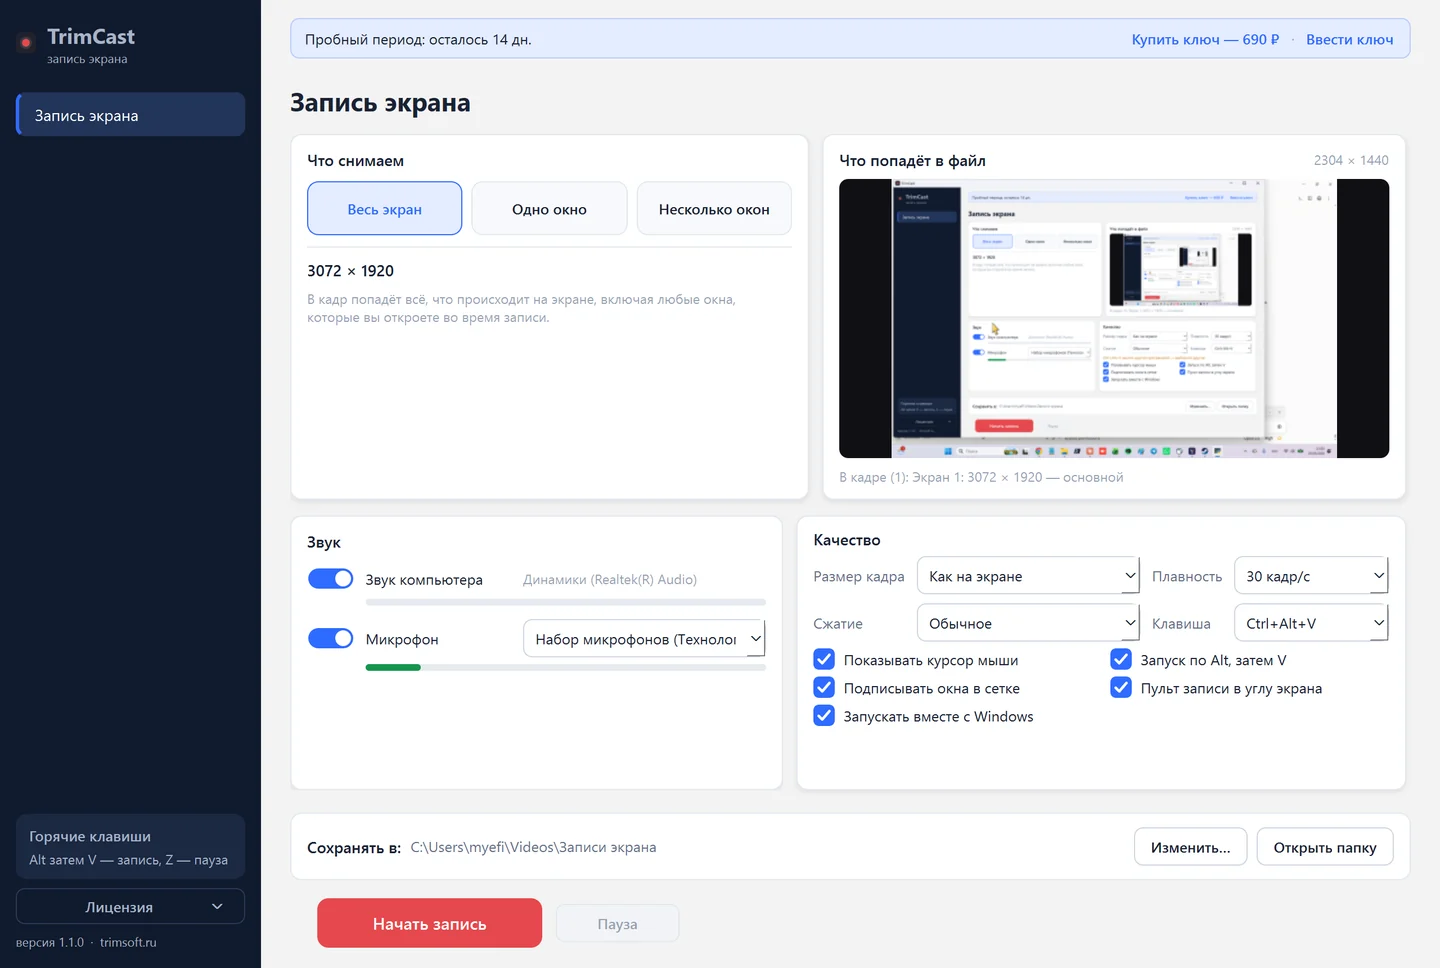Click the Купить ключ — 690 ₽ link

click(1205, 40)
